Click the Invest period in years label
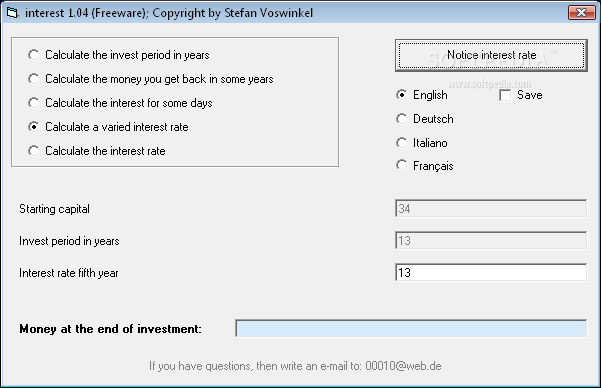 [x=69, y=241]
